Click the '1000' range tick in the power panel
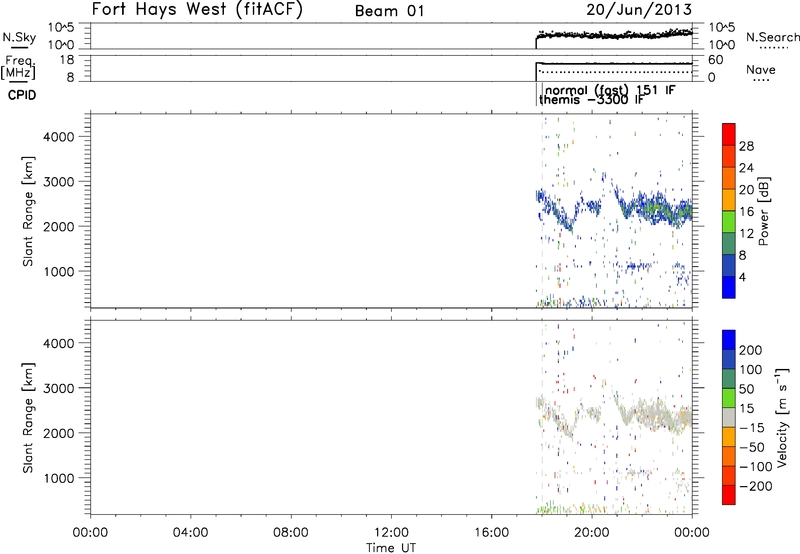 [x=58, y=271]
